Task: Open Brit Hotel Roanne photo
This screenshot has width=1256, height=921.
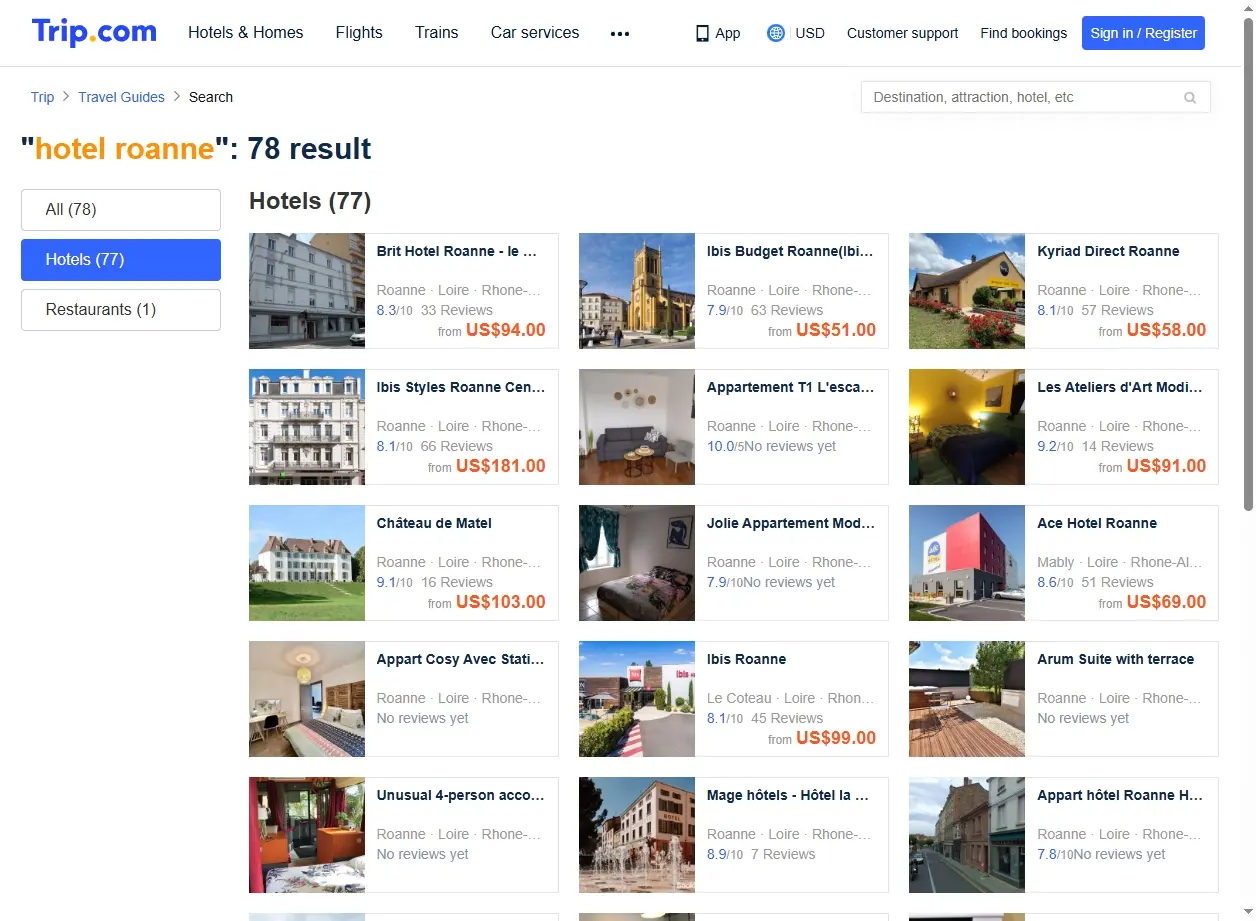Action: pos(307,291)
